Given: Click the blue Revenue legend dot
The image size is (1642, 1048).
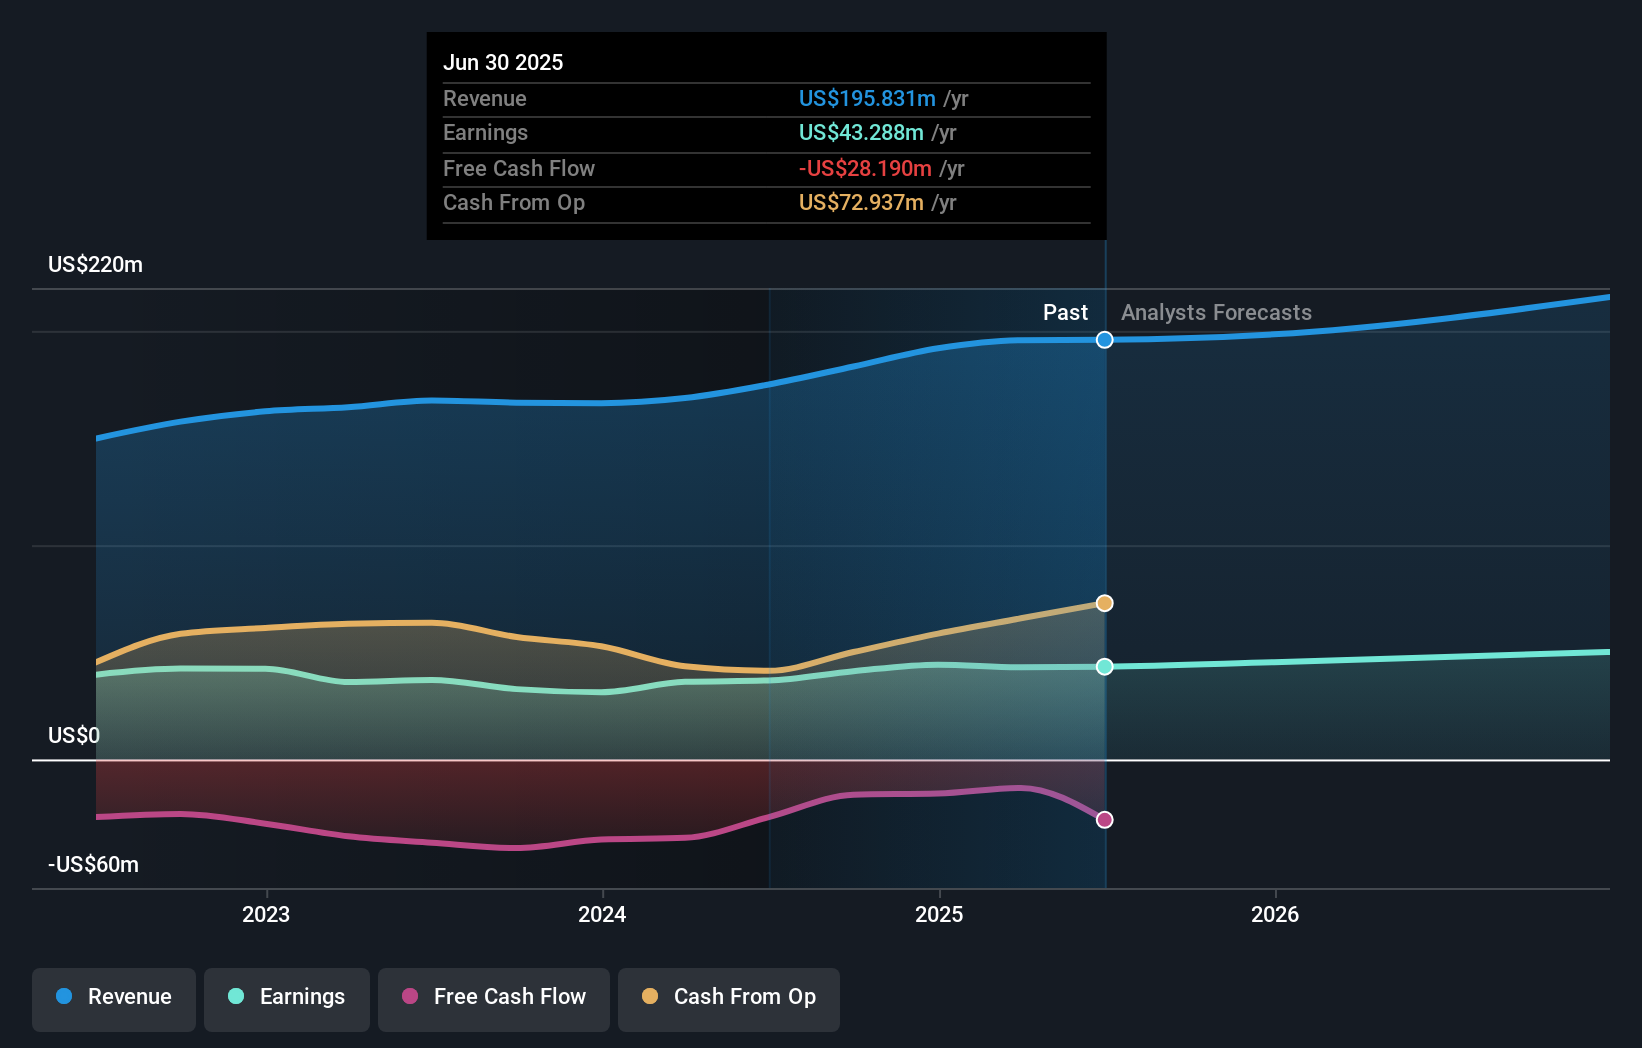Looking at the screenshot, I should (64, 997).
